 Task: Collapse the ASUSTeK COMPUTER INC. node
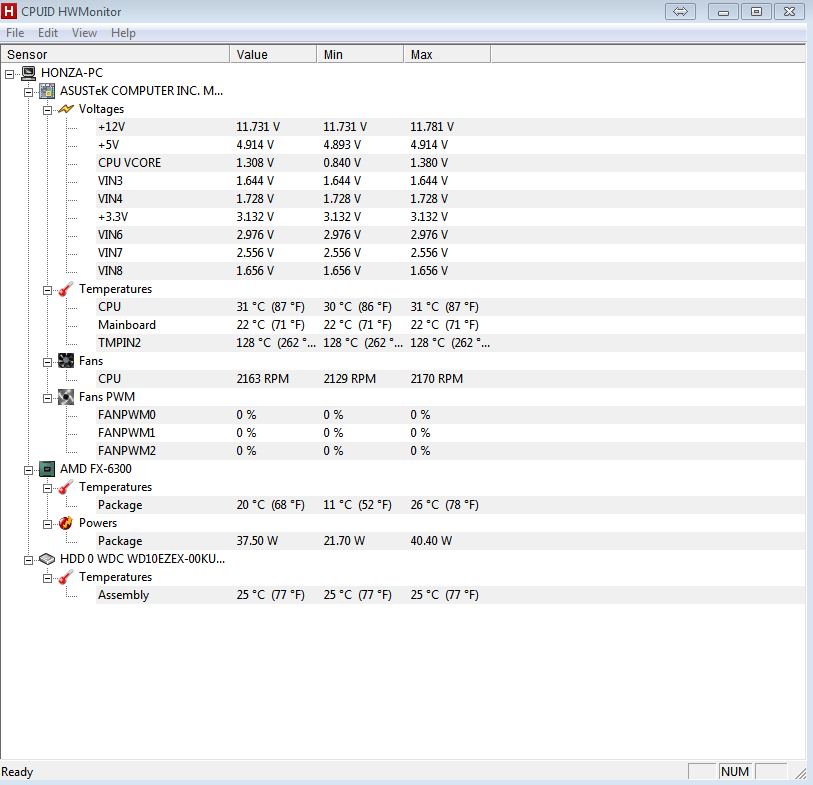(29, 92)
